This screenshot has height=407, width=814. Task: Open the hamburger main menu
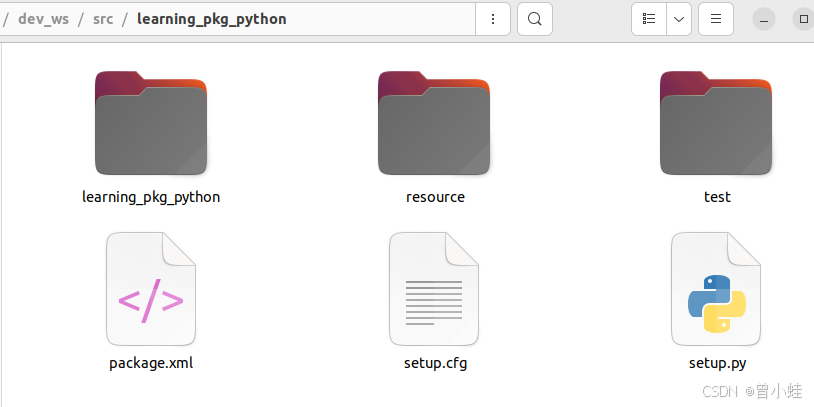716,19
